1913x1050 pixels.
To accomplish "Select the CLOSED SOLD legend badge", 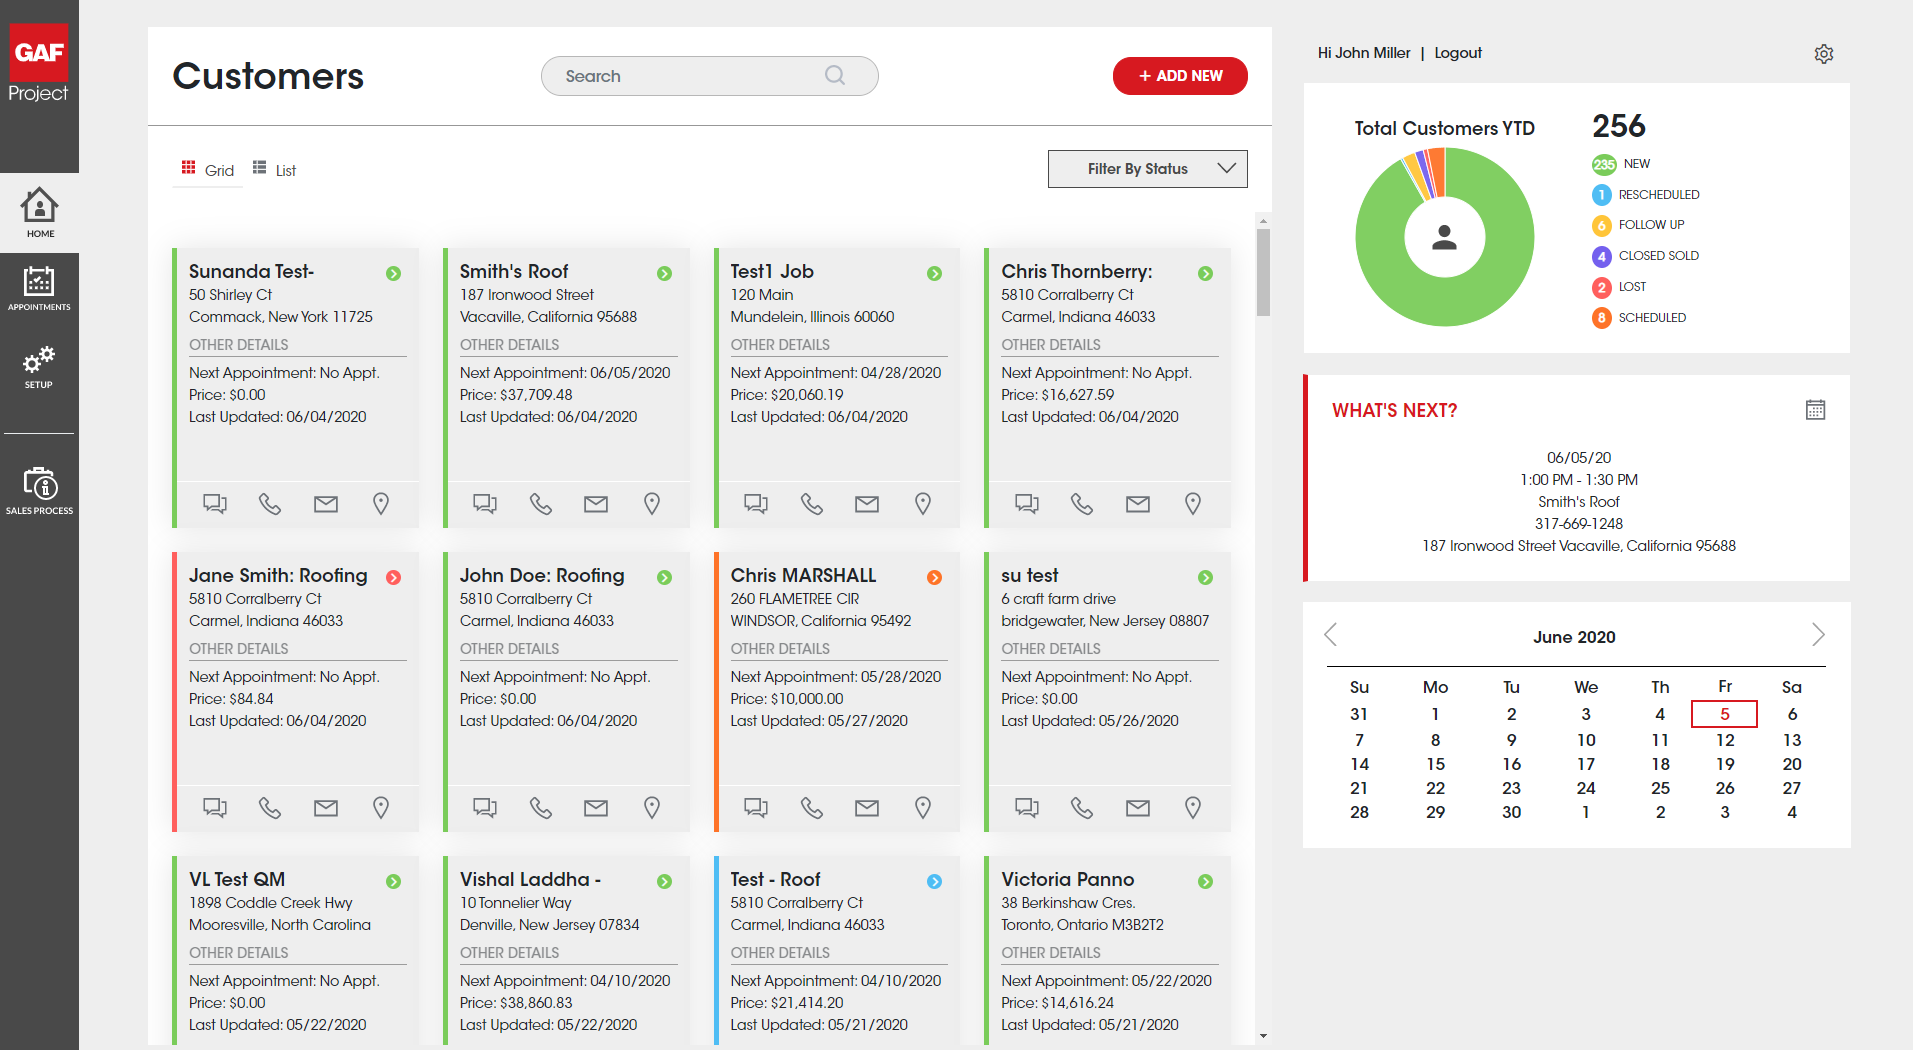I will tap(1602, 257).
